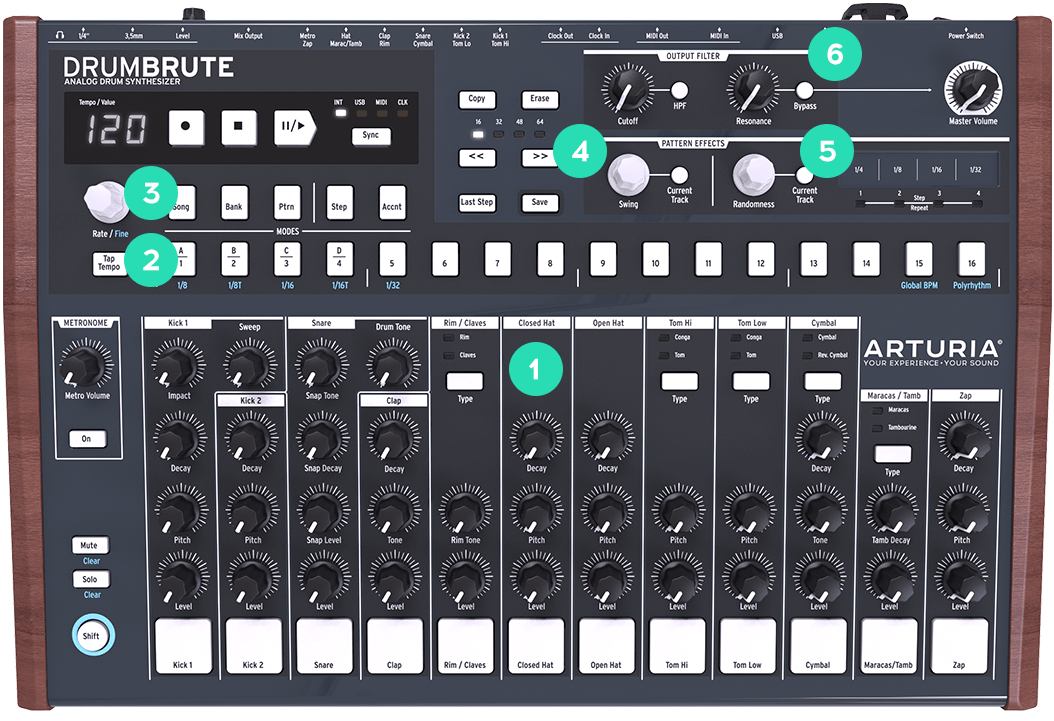Tap the Closed Hat pad
The image size is (1054, 721).
(536, 646)
